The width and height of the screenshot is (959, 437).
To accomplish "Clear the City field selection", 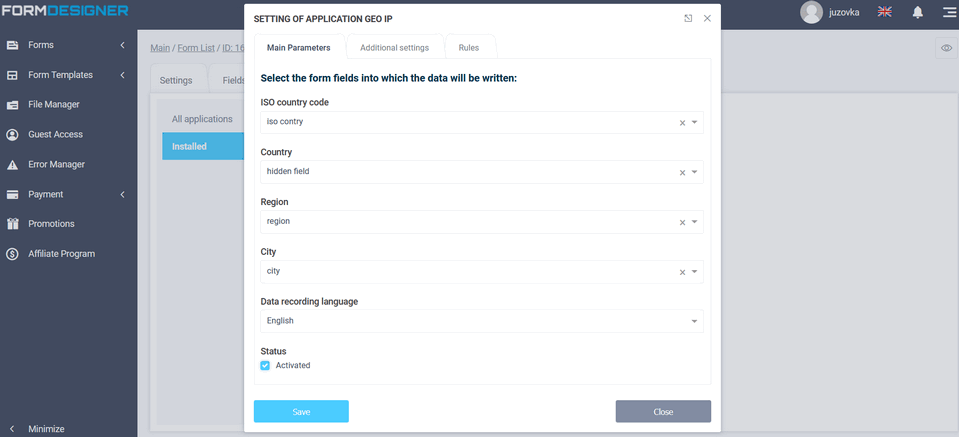I will [x=682, y=272].
